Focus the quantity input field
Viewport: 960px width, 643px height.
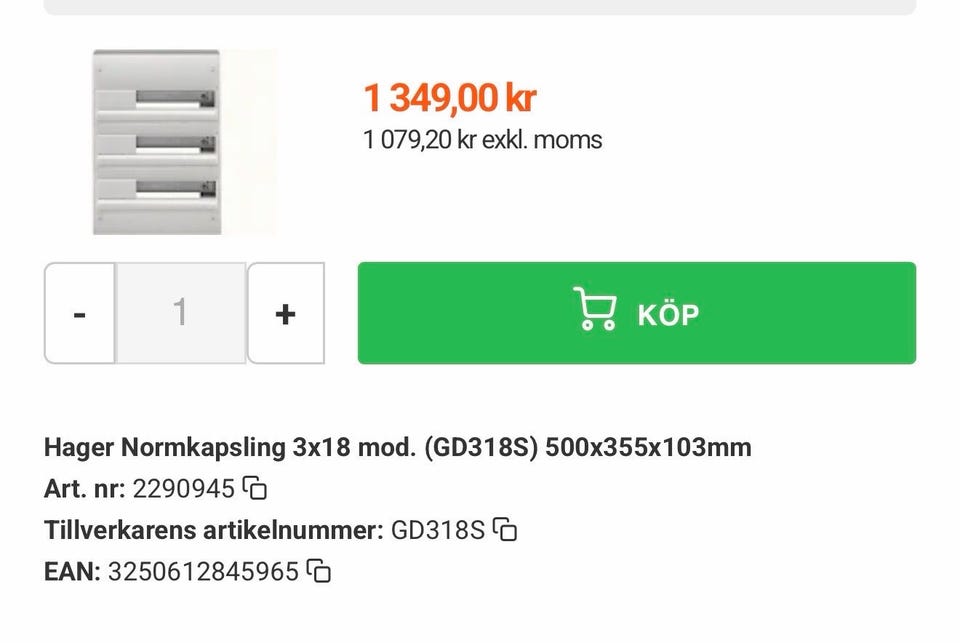180,314
